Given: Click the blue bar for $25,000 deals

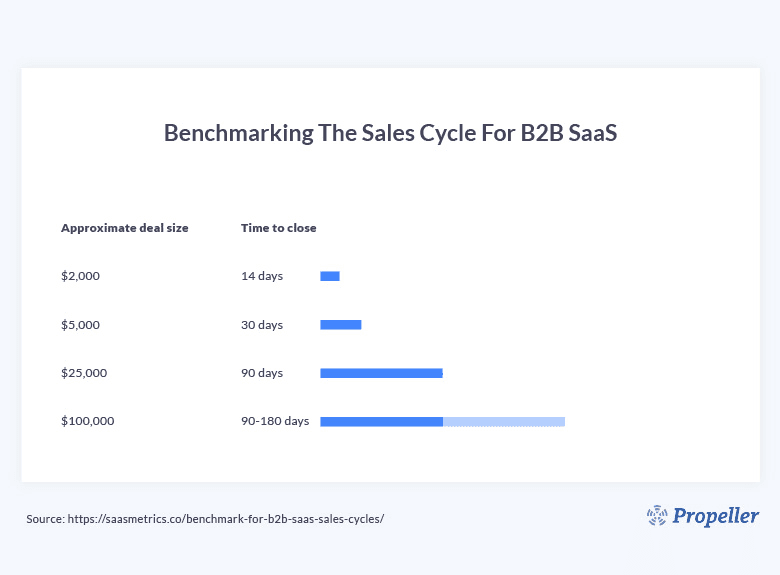Looking at the screenshot, I should coord(382,373).
